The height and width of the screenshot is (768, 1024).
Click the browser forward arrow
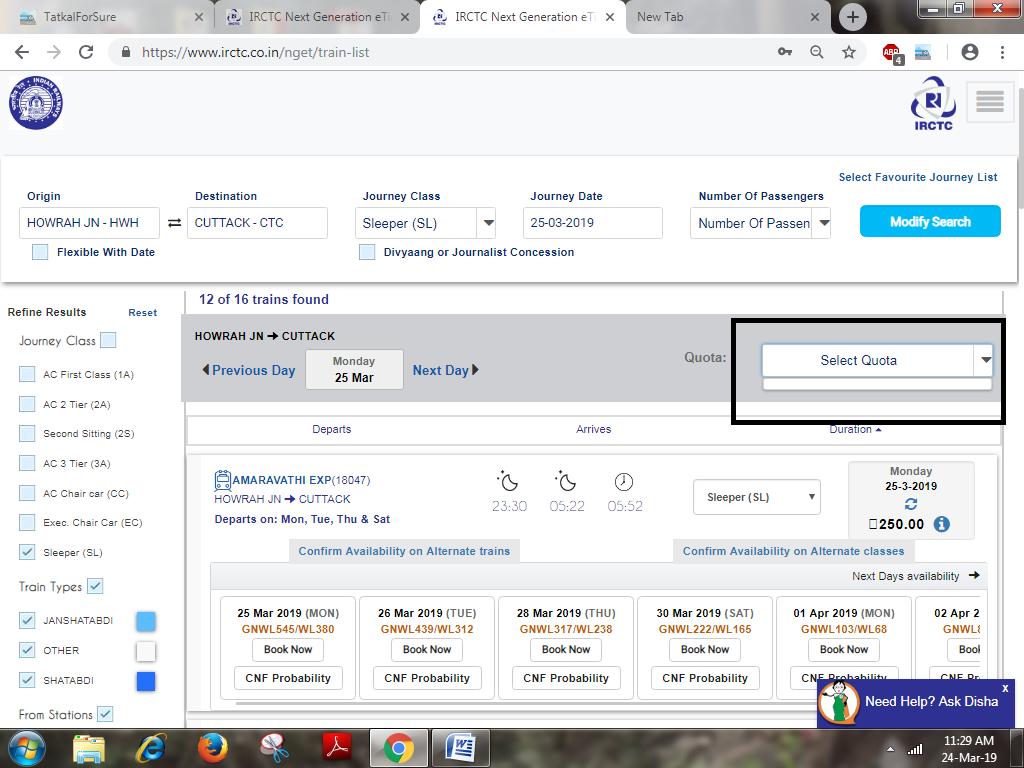click(x=54, y=52)
